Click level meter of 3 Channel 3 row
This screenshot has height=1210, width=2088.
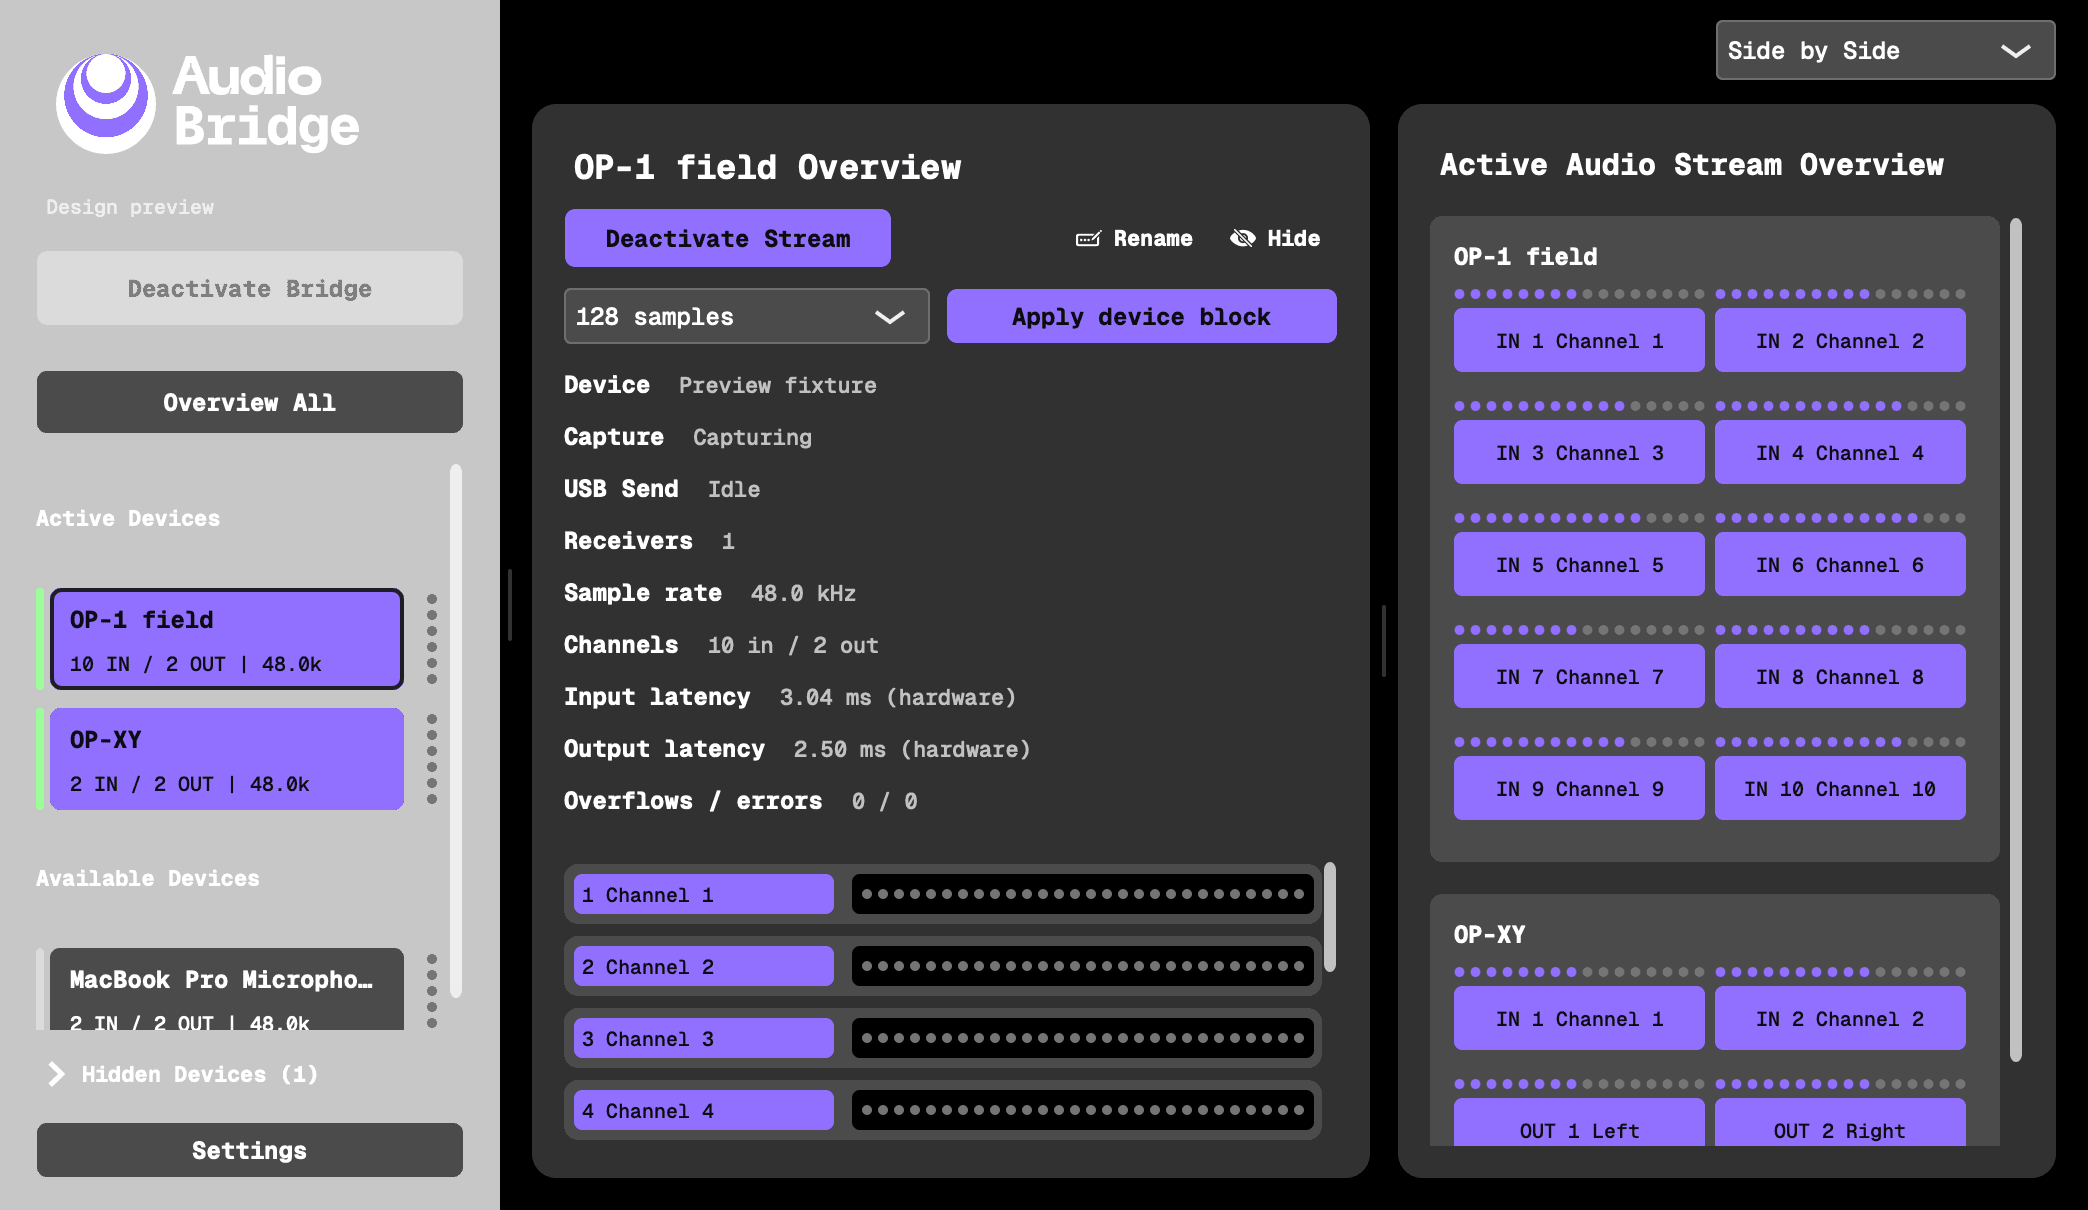[x=1083, y=1038]
